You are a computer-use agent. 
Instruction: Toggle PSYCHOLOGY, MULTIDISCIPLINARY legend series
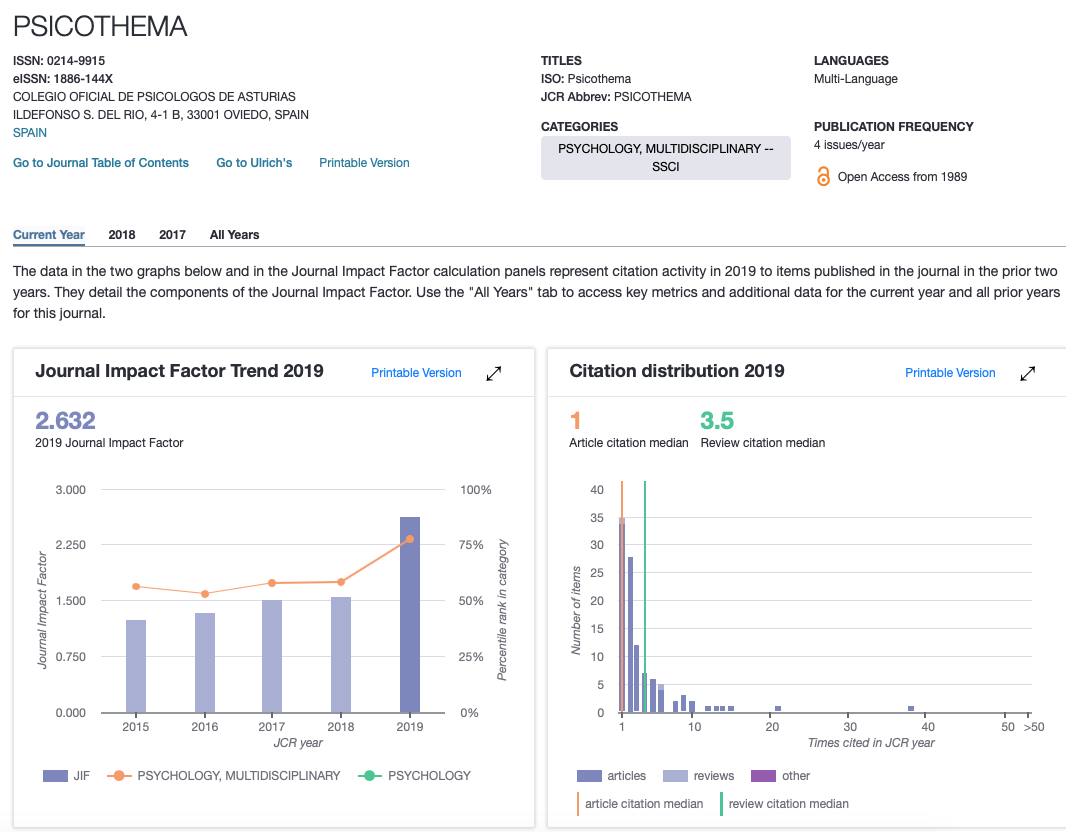224,776
